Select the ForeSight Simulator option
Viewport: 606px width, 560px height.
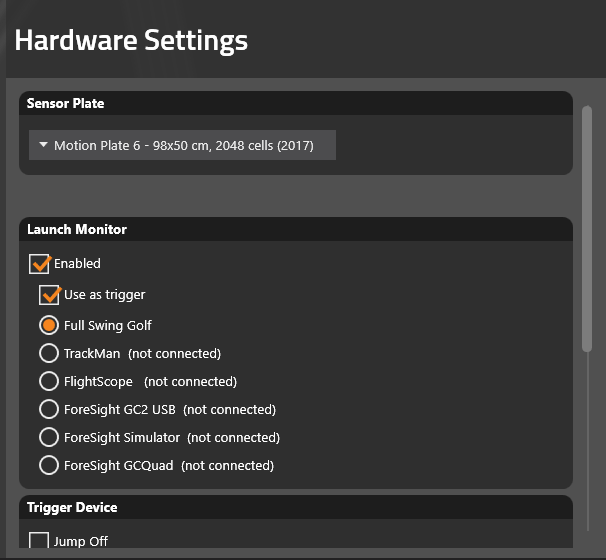(49, 437)
